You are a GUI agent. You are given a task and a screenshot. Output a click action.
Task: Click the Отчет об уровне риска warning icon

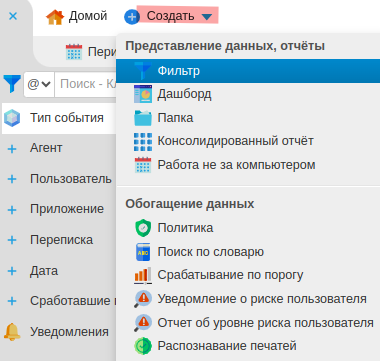click(x=143, y=323)
